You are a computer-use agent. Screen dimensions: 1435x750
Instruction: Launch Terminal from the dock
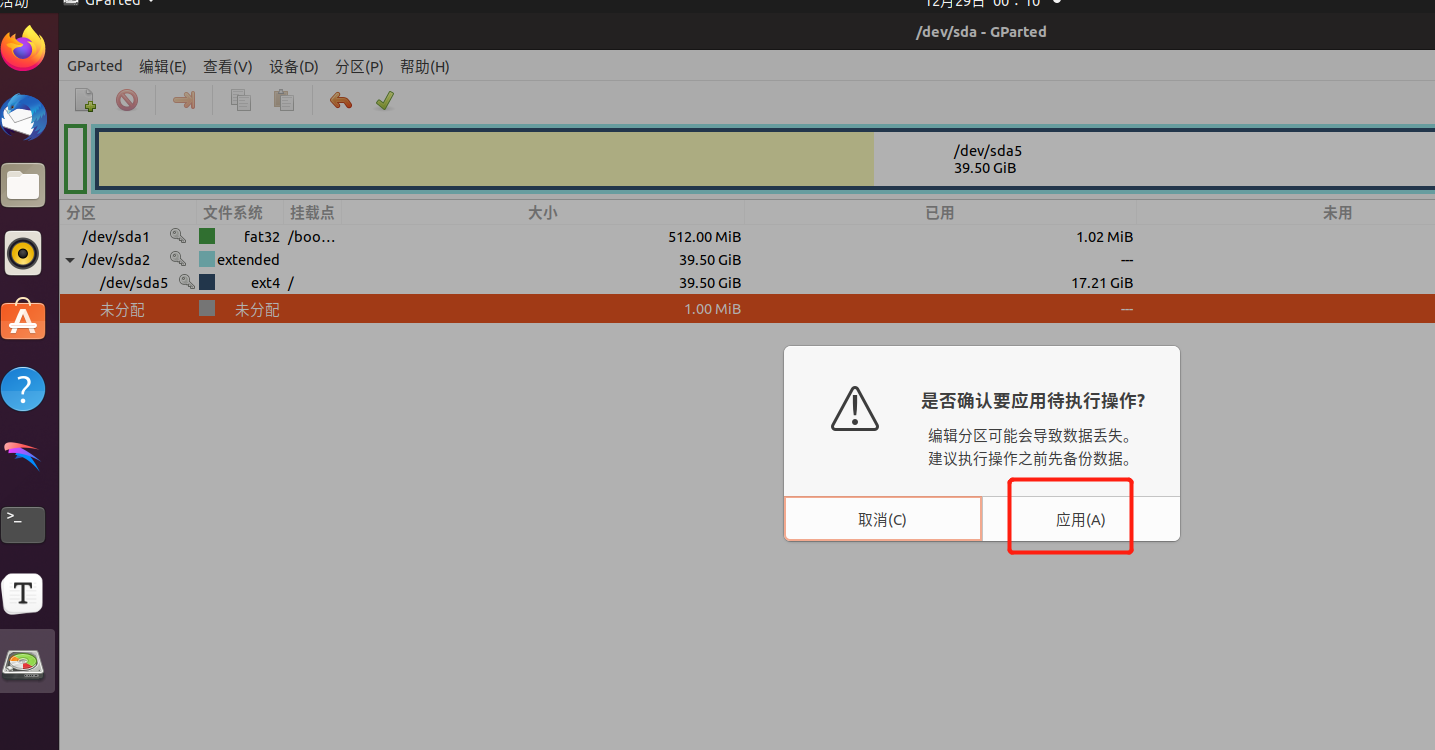point(23,523)
